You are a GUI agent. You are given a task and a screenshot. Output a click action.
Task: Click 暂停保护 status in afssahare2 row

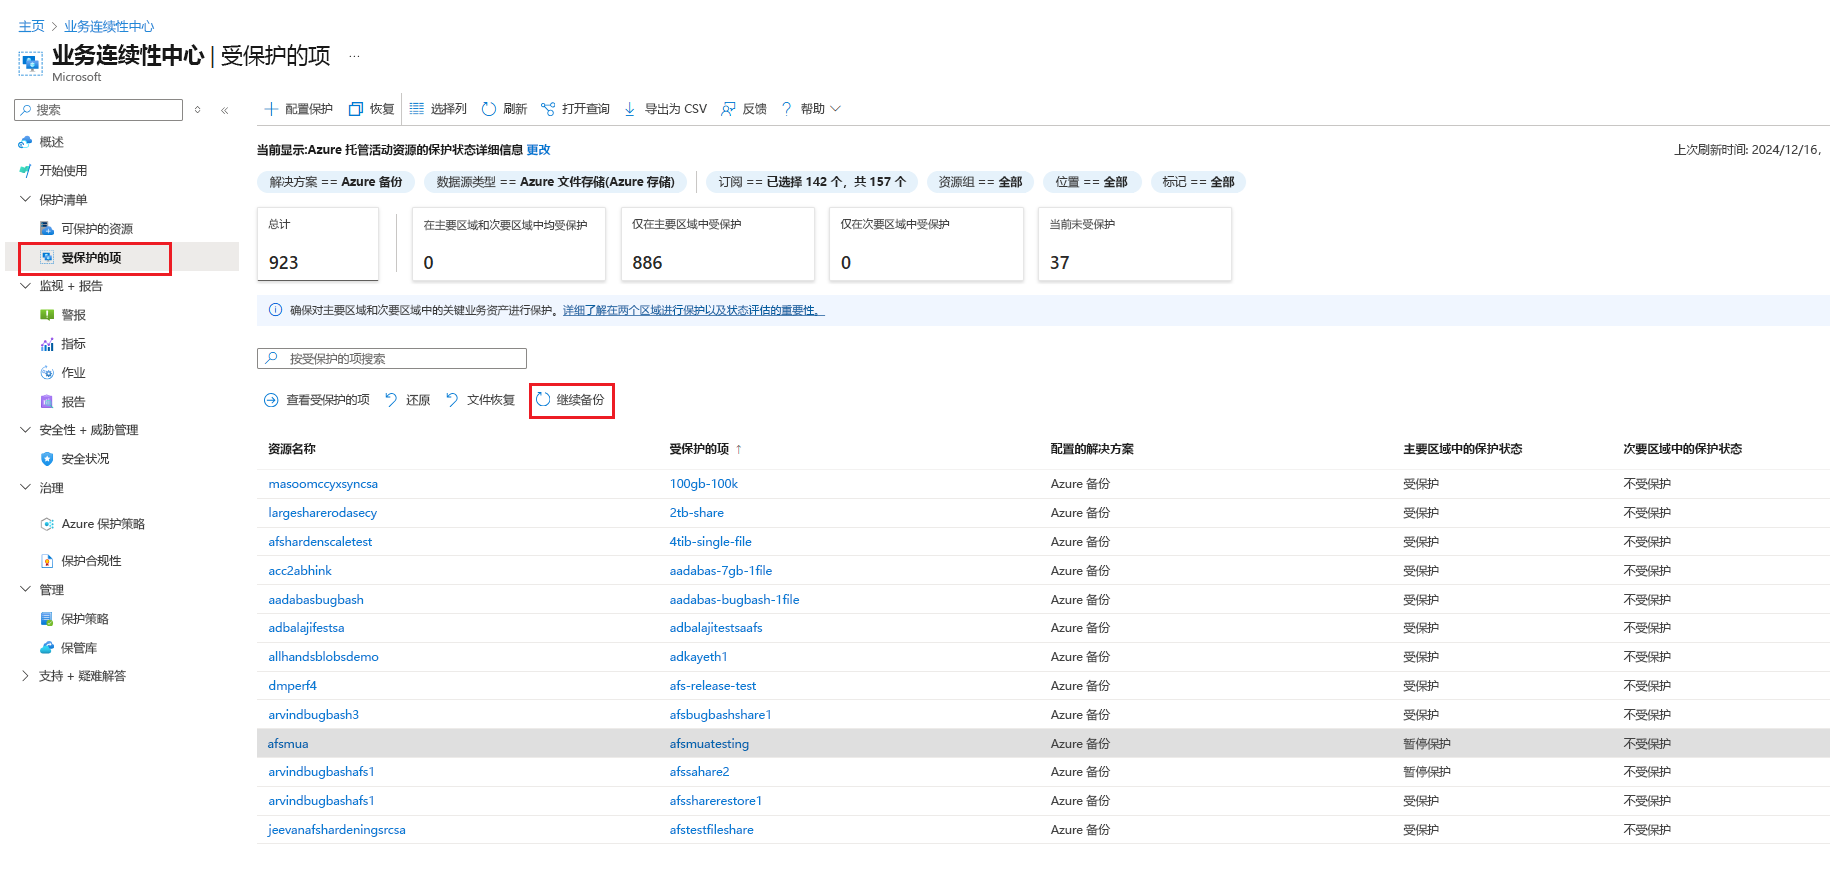click(1426, 772)
